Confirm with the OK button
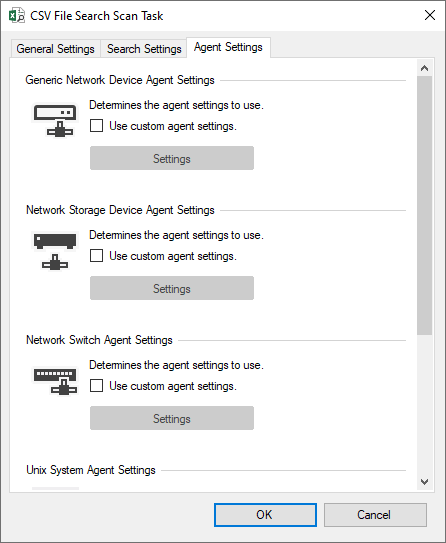Screen dimensions: 446x543 point(265,515)
